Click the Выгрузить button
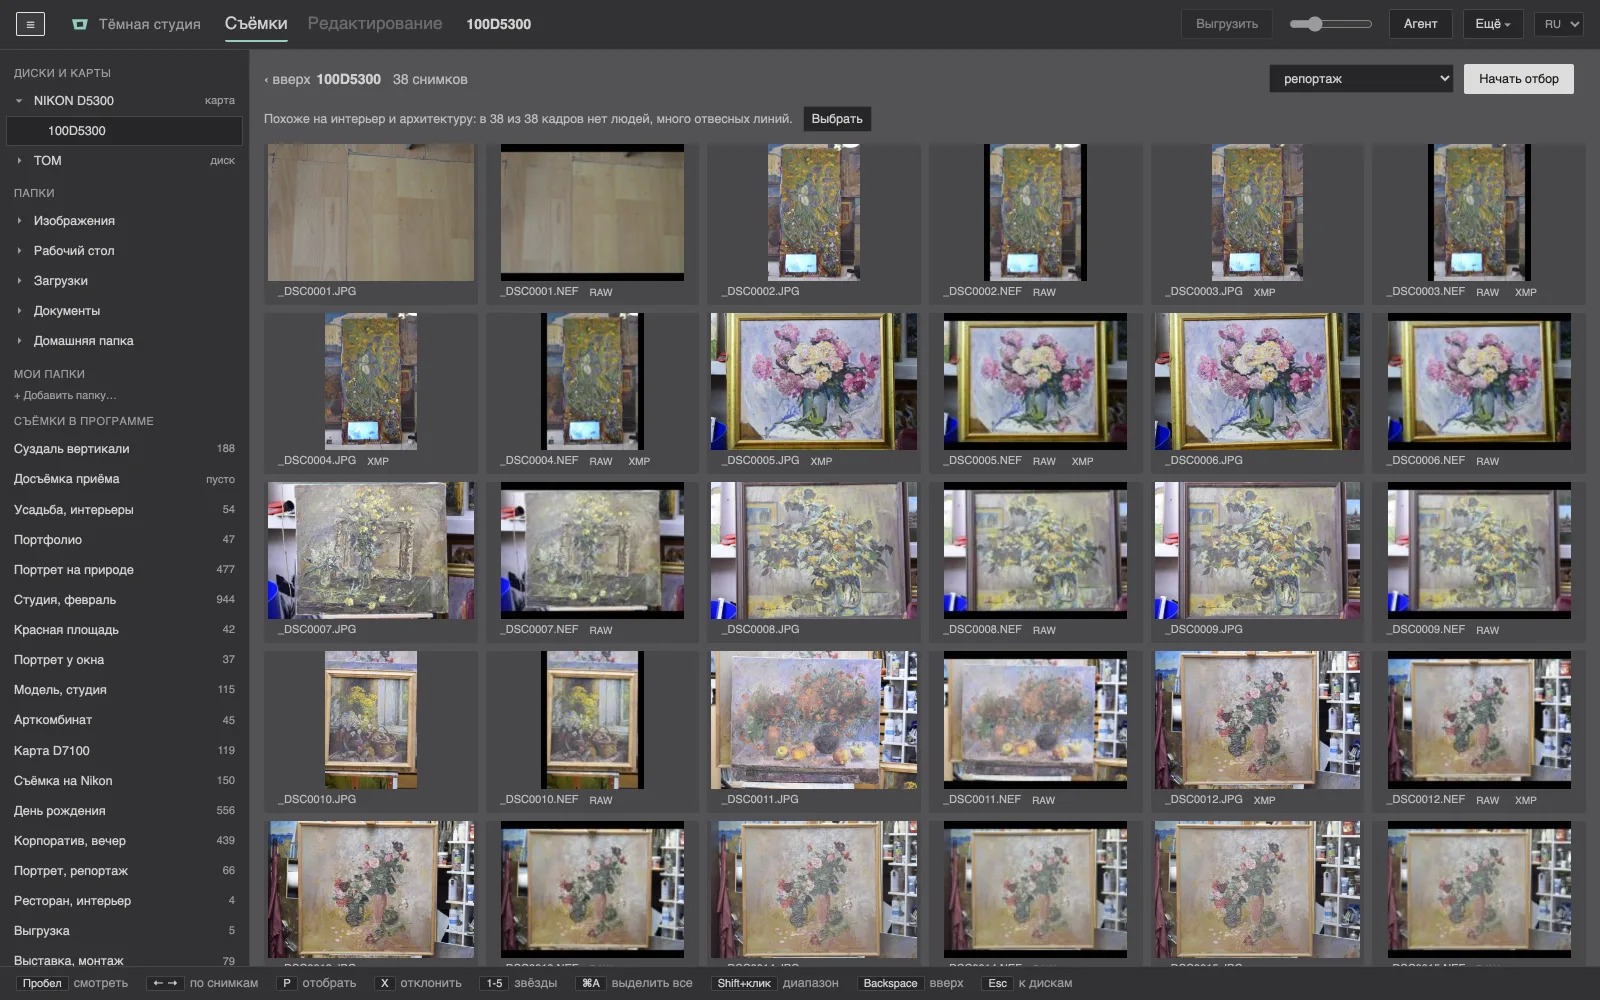The height and width of the screenshot is (1000, 1600). [x=1227, y=24]
